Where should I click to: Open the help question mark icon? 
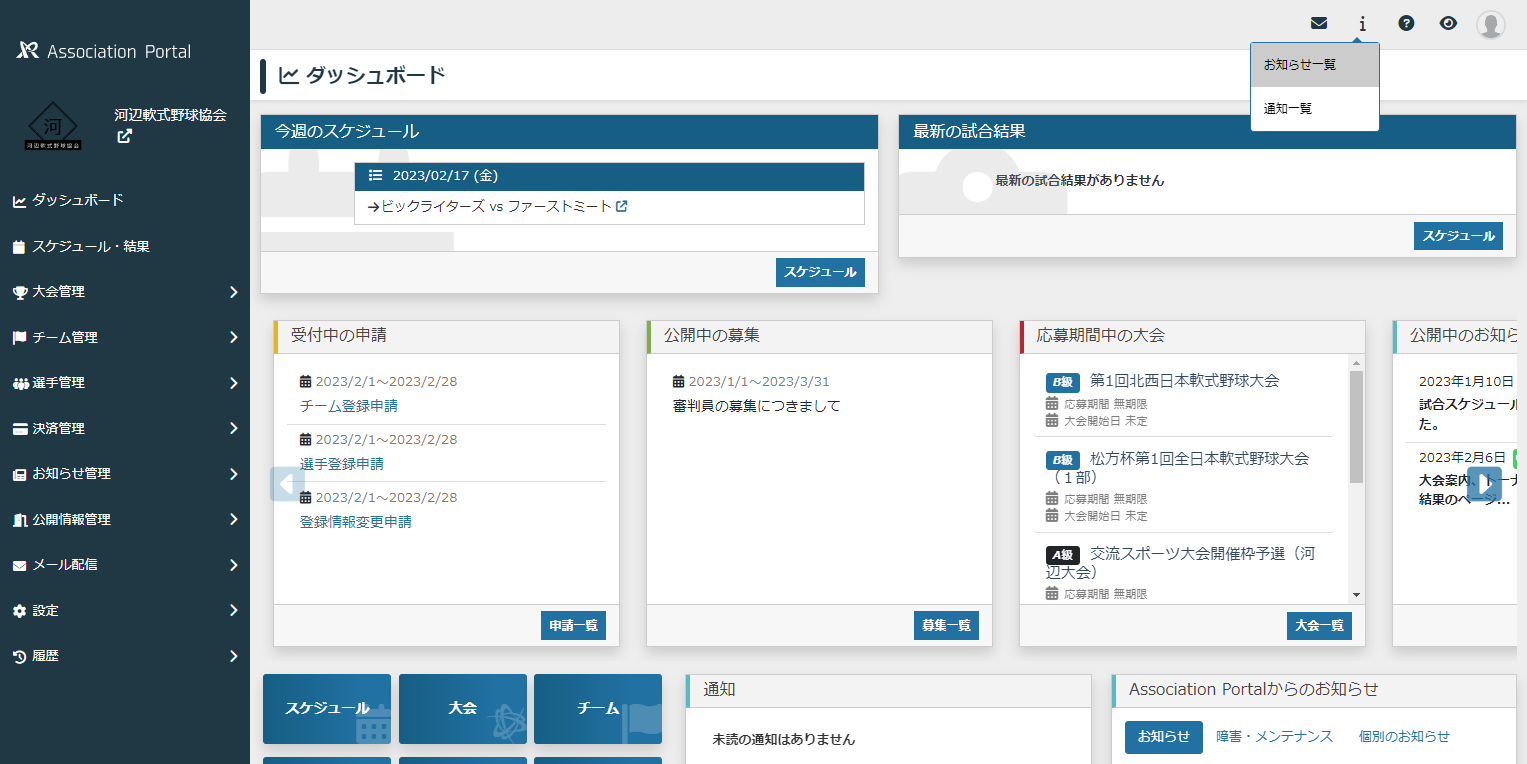pyautogui.click(x=1405, y=22)
